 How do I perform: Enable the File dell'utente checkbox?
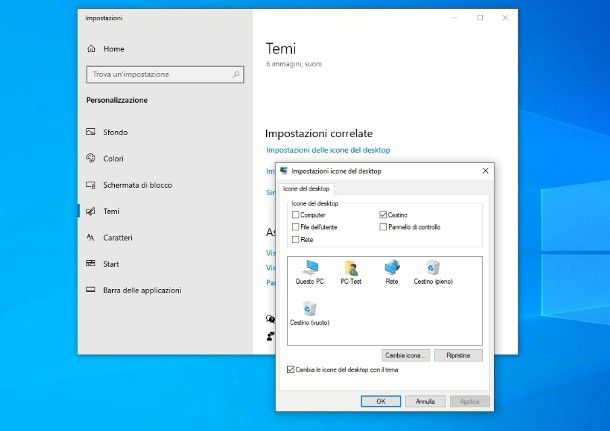point(295,227)
